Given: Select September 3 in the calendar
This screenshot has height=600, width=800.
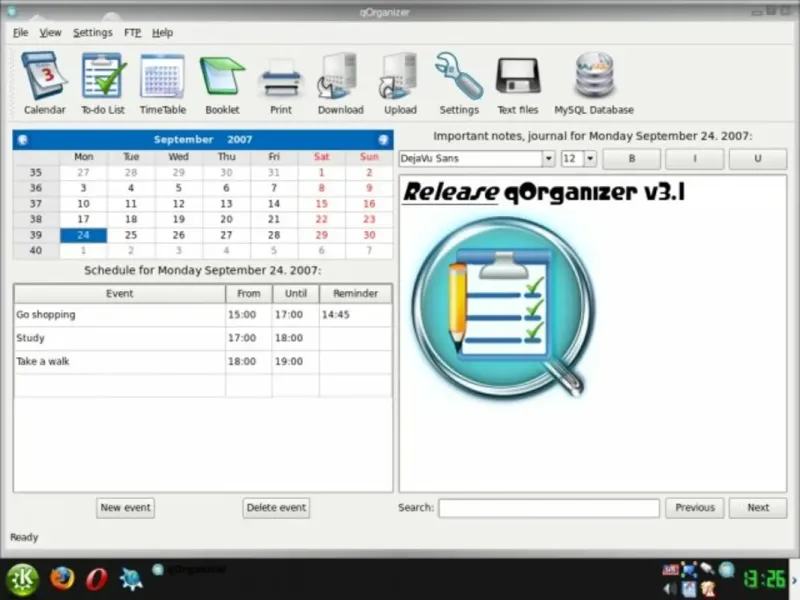Looking at the screenshot, I should pyautogui.click(x=83, y=188).
